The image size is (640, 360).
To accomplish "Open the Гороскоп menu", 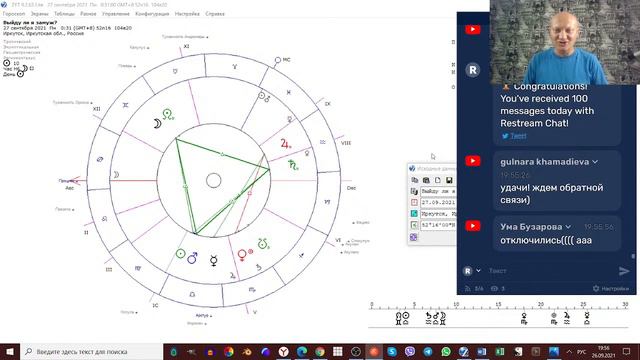I will tap(14, 13).
